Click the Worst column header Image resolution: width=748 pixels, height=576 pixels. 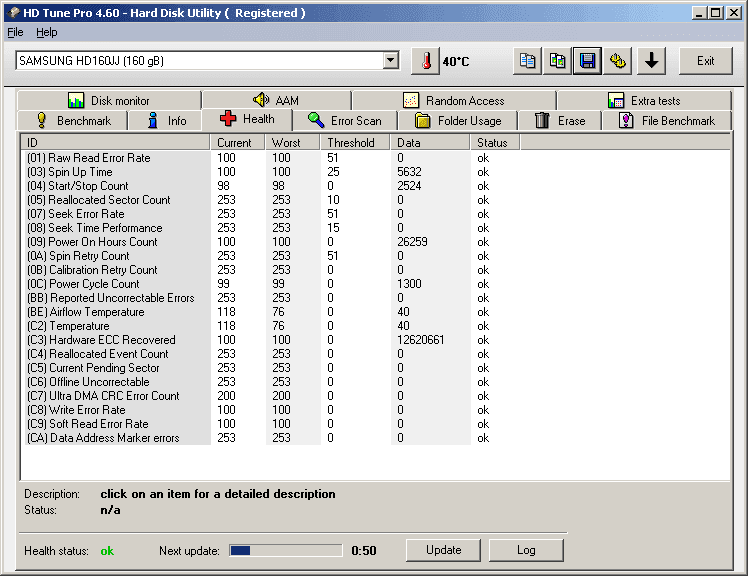[292, 143]
